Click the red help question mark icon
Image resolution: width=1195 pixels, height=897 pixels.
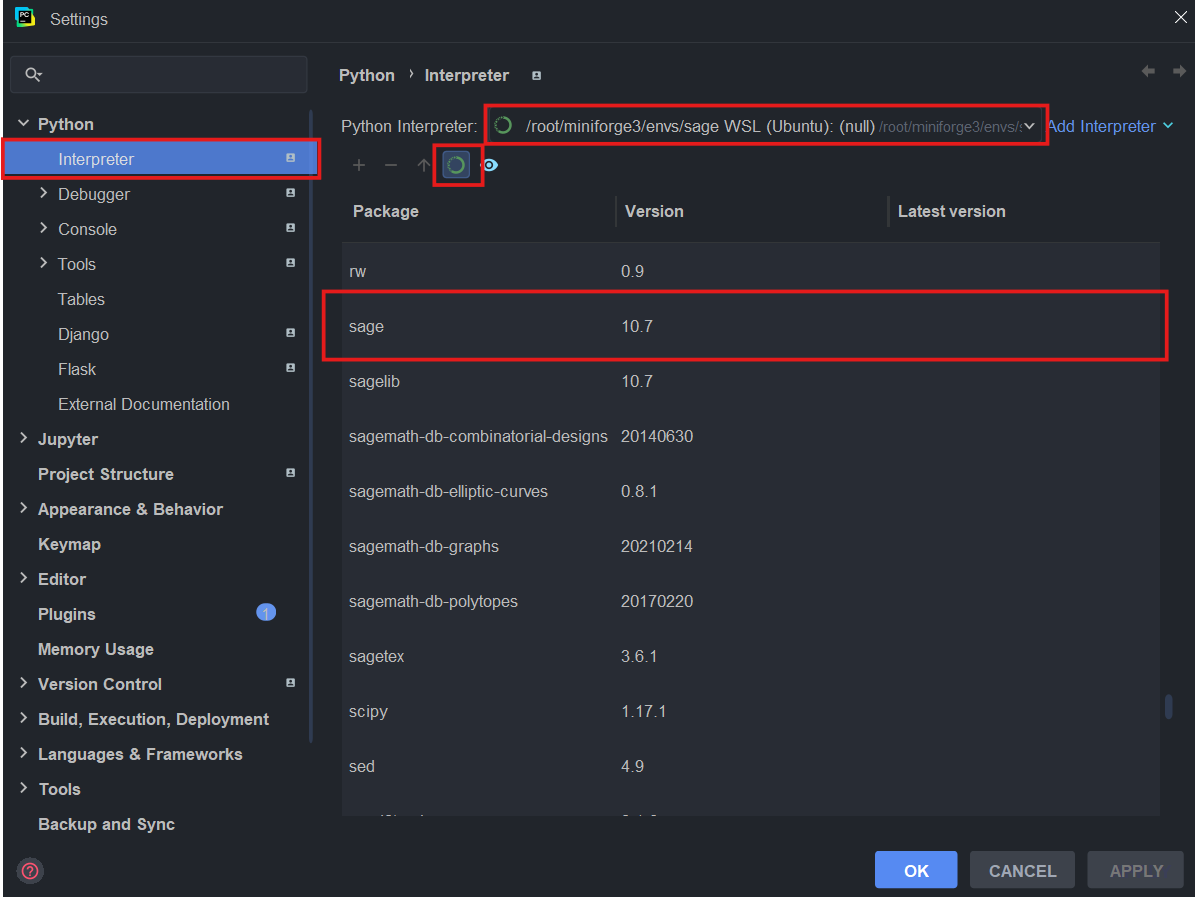coord(30,871)
